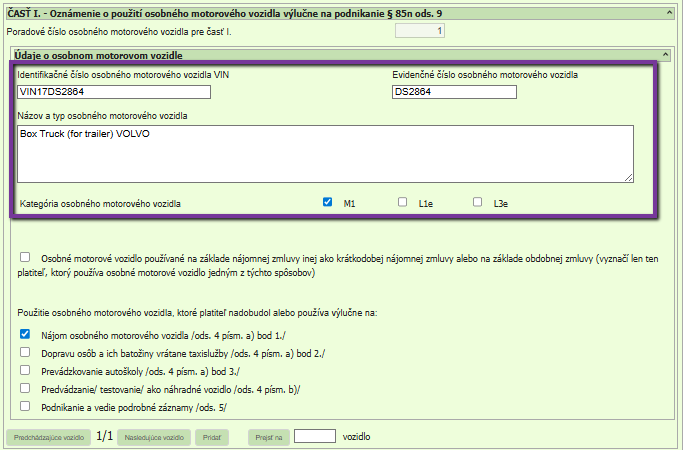Click the Názov a typ vehicle textarea
This screenshot has width=684, height=450.
click(325, 154)
